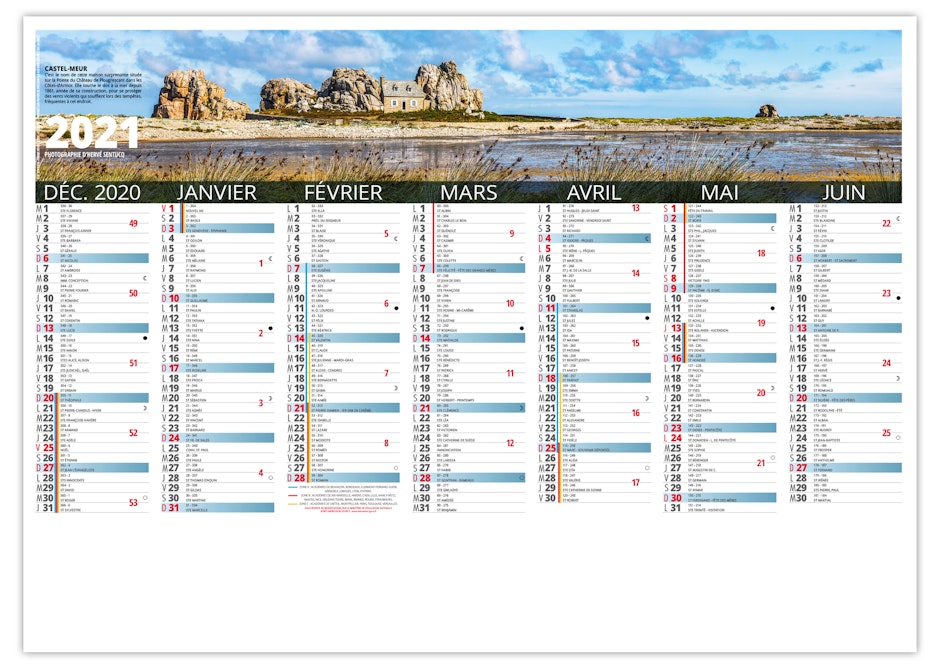Click red week number 50 in December
The image size is (940, 669).
[x=133, y=293]
